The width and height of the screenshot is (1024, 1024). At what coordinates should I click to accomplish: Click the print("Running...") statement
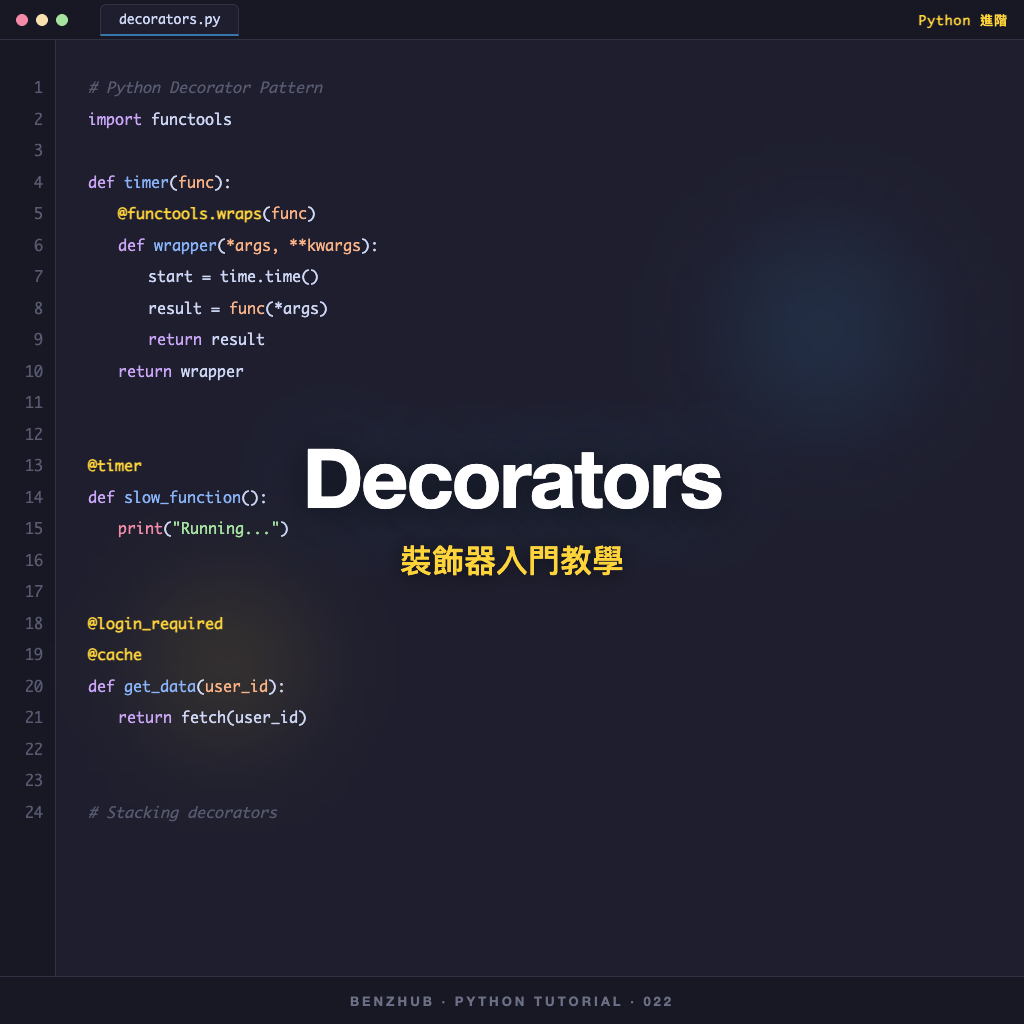pos(203,528)
